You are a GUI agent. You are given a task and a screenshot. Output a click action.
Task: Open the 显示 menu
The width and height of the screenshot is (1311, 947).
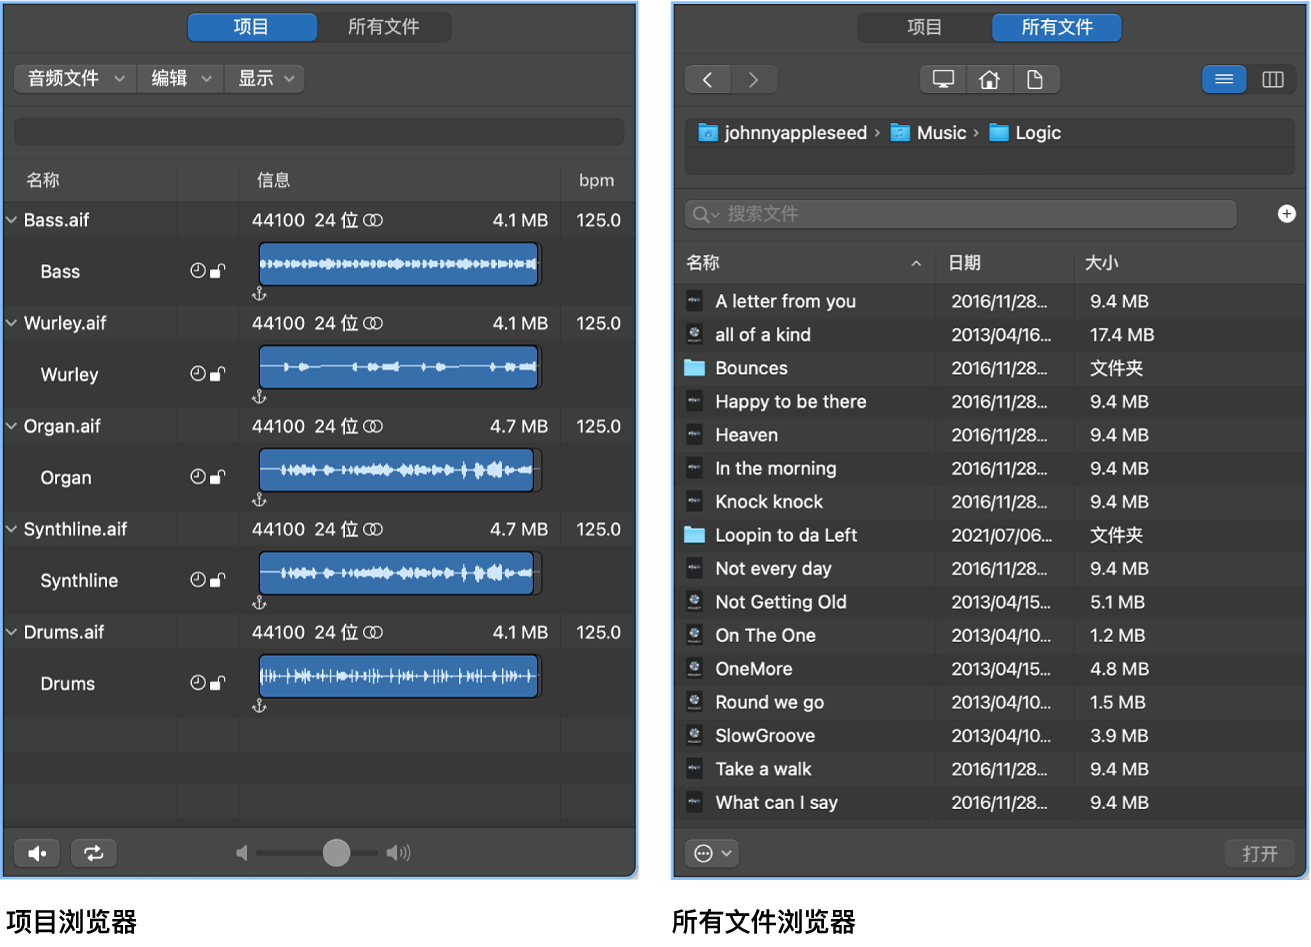coord(263,78)
